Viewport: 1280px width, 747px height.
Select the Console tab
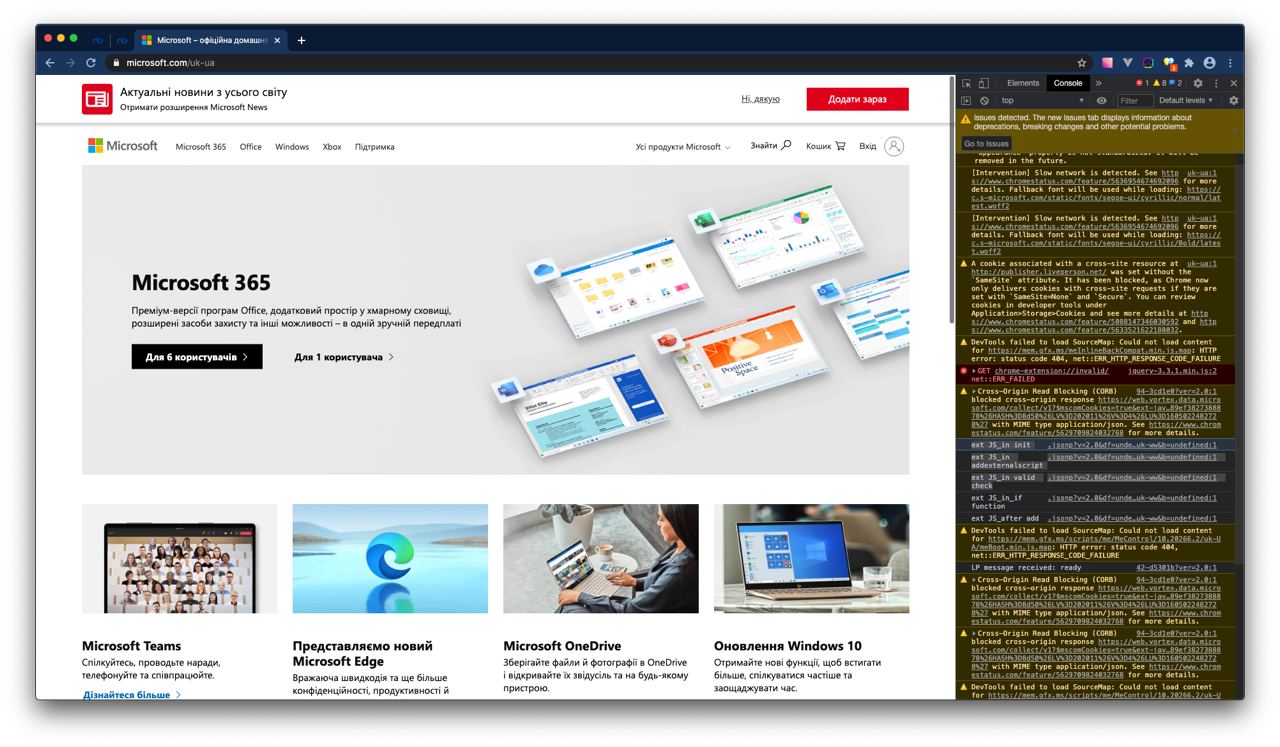coord(1068,84)
